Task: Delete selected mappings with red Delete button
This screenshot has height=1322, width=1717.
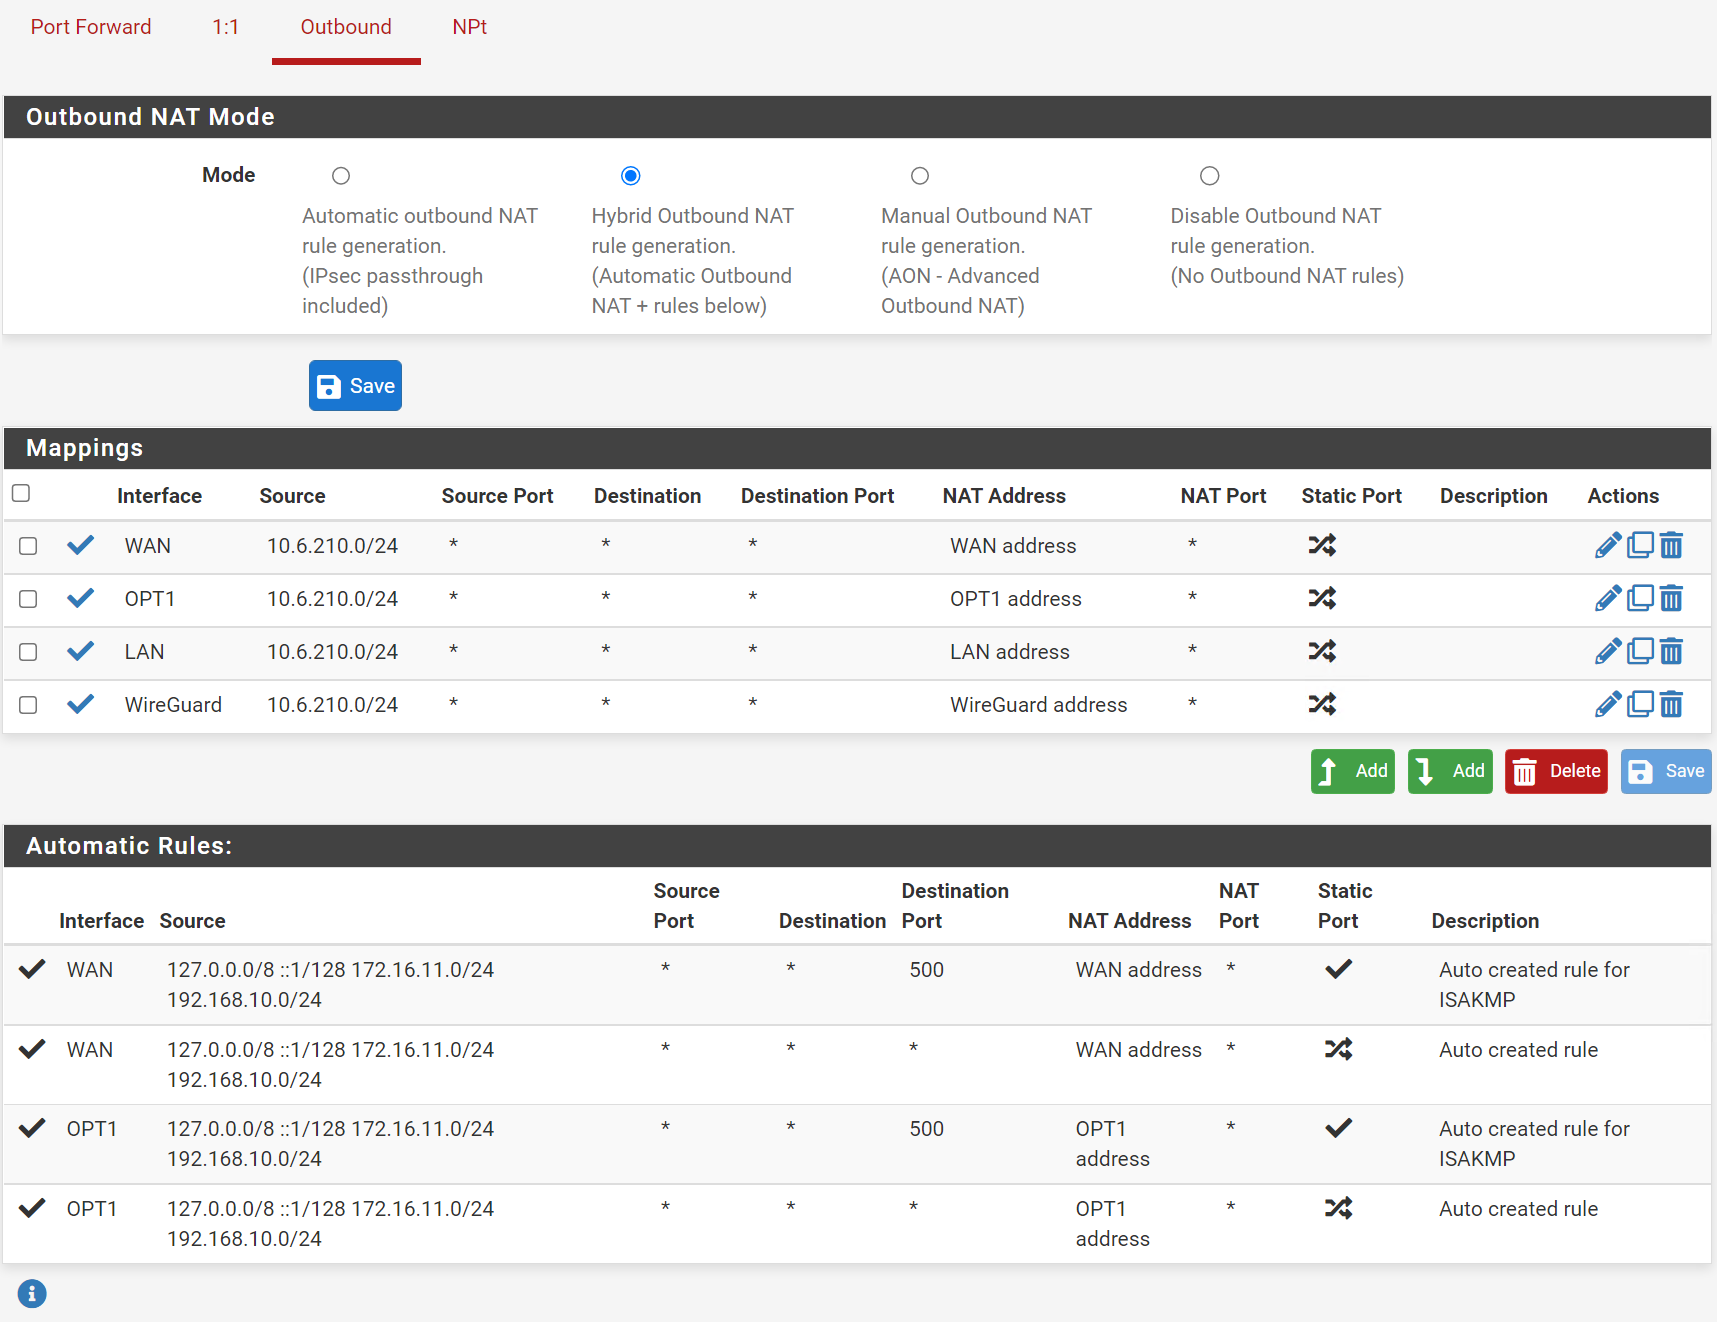Action: click(1556, 771)
